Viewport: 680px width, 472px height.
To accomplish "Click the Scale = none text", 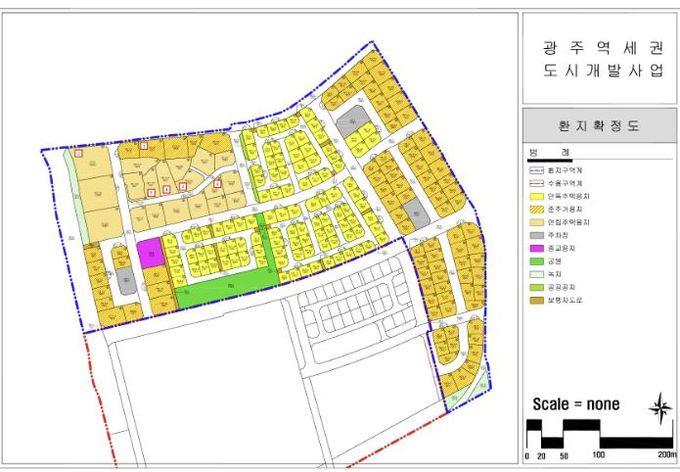I will click(575, 404).
